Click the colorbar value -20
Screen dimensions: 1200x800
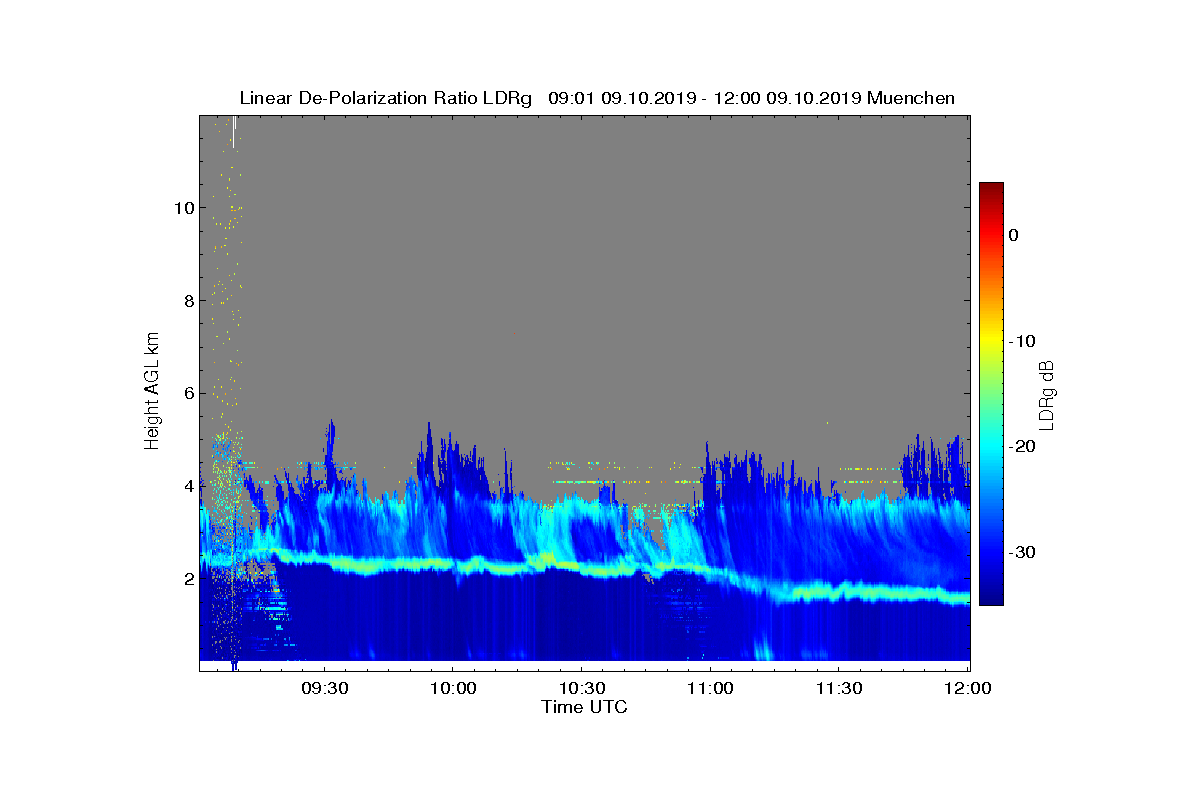pyautogui.click(x=1022, y=446)
